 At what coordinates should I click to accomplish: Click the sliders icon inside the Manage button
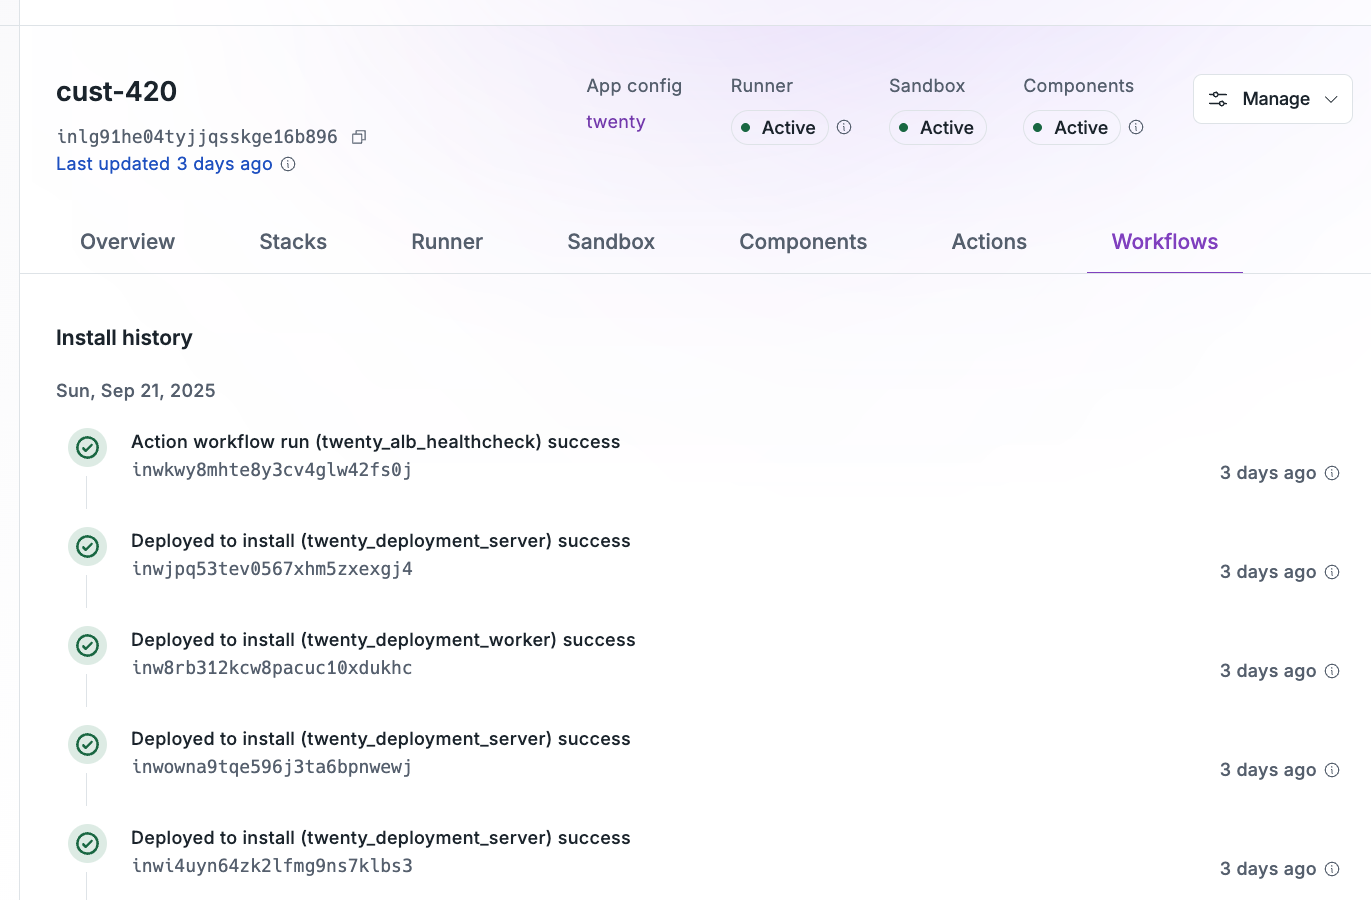tap(1218, 98)
